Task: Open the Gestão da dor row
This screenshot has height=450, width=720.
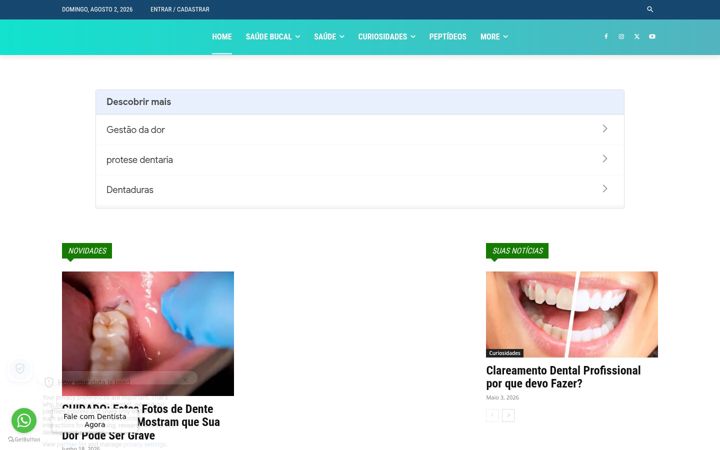Action: 360,129
